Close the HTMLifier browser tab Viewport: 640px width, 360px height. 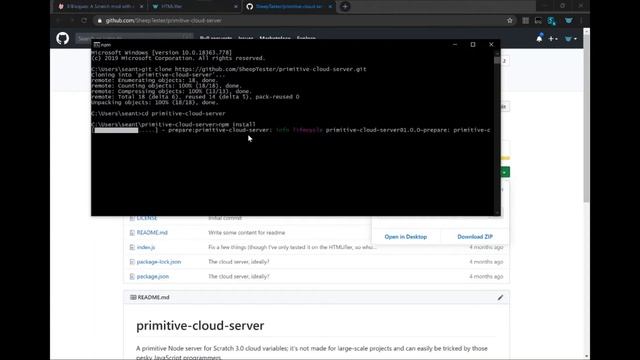[236, 7]
